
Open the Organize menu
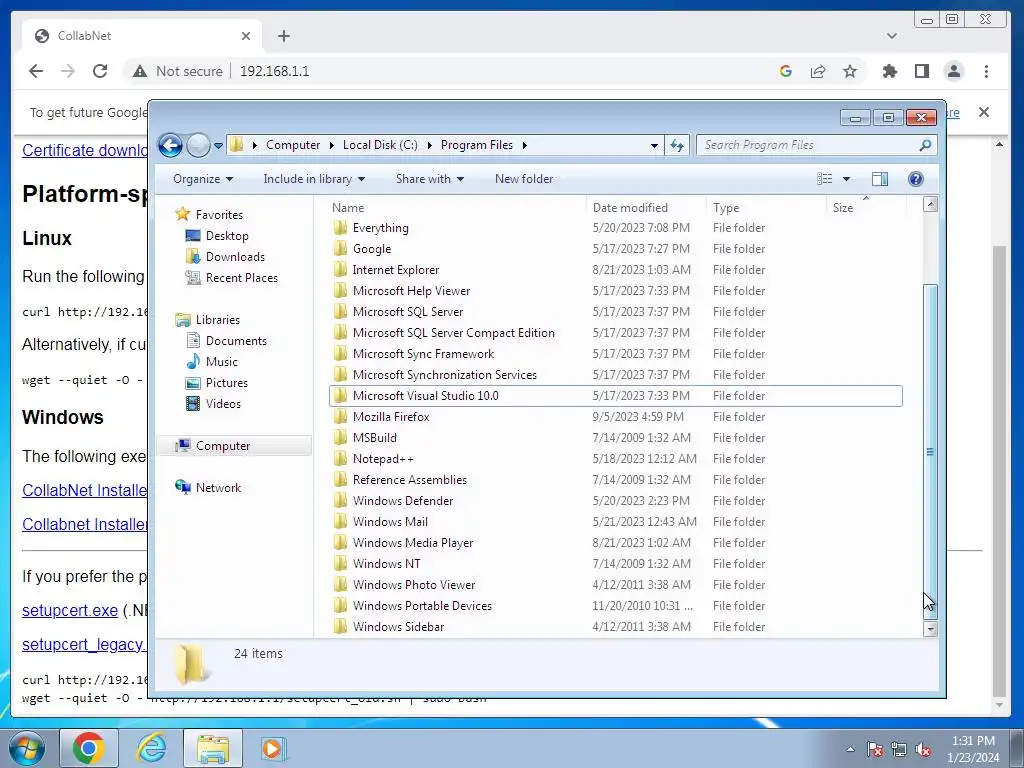(x=203, y=179)
